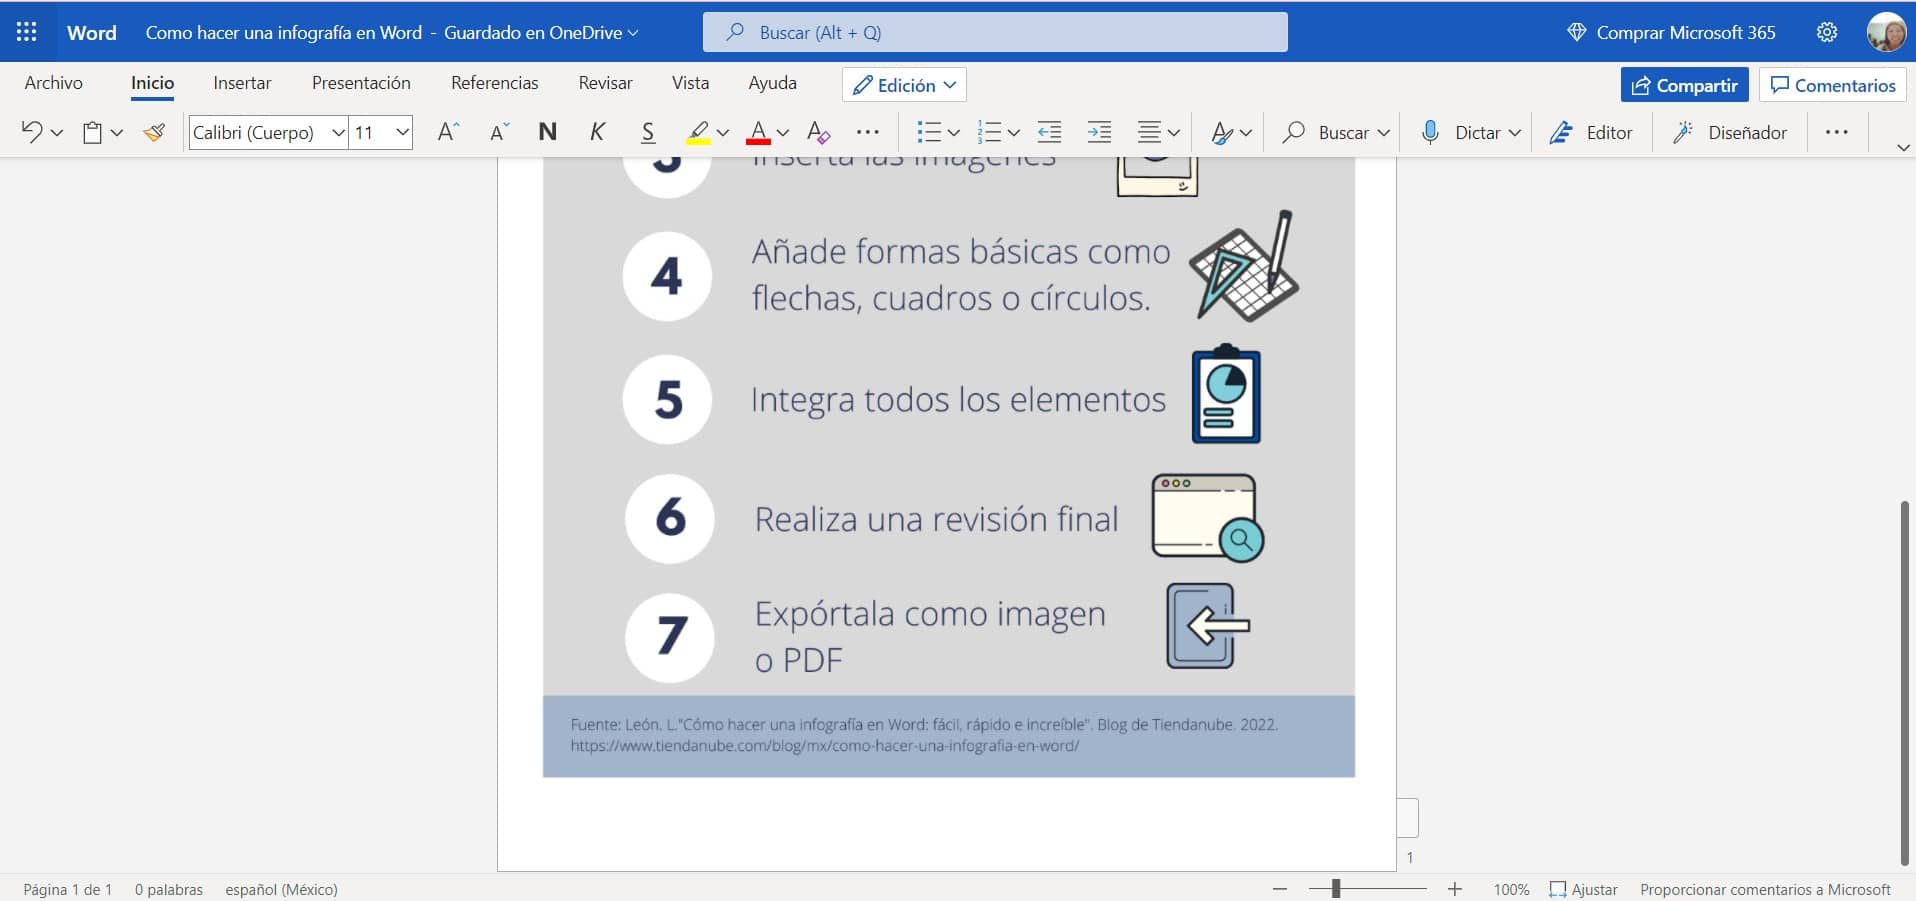Screen dimensions: 1916x901
Task: Open the Comentarios panel
Action: click(x=1833, y=84)
